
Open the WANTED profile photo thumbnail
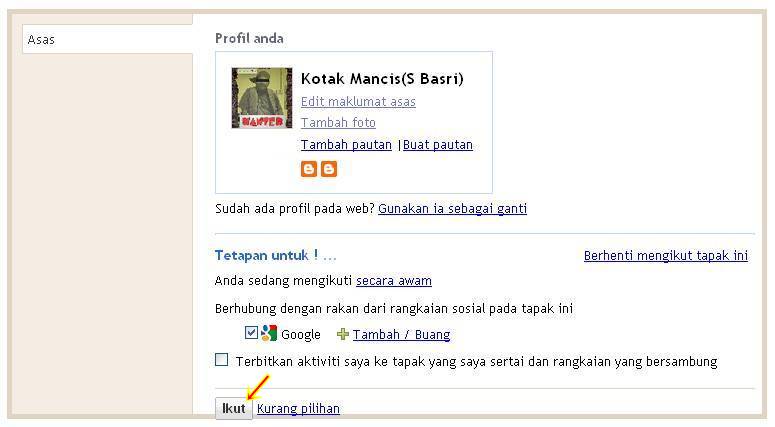point(261,98)
